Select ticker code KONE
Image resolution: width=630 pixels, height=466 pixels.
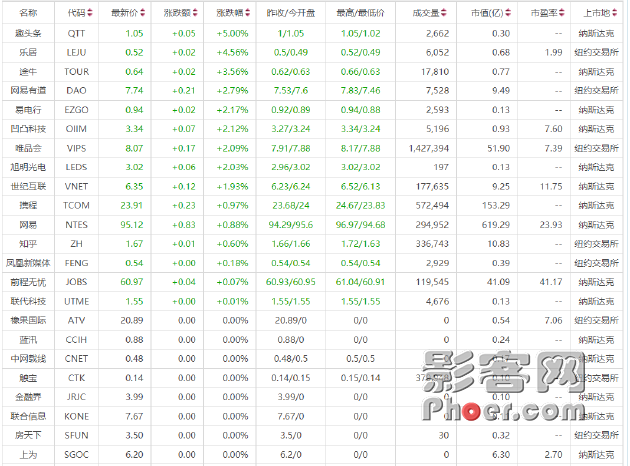pos(76,416)
